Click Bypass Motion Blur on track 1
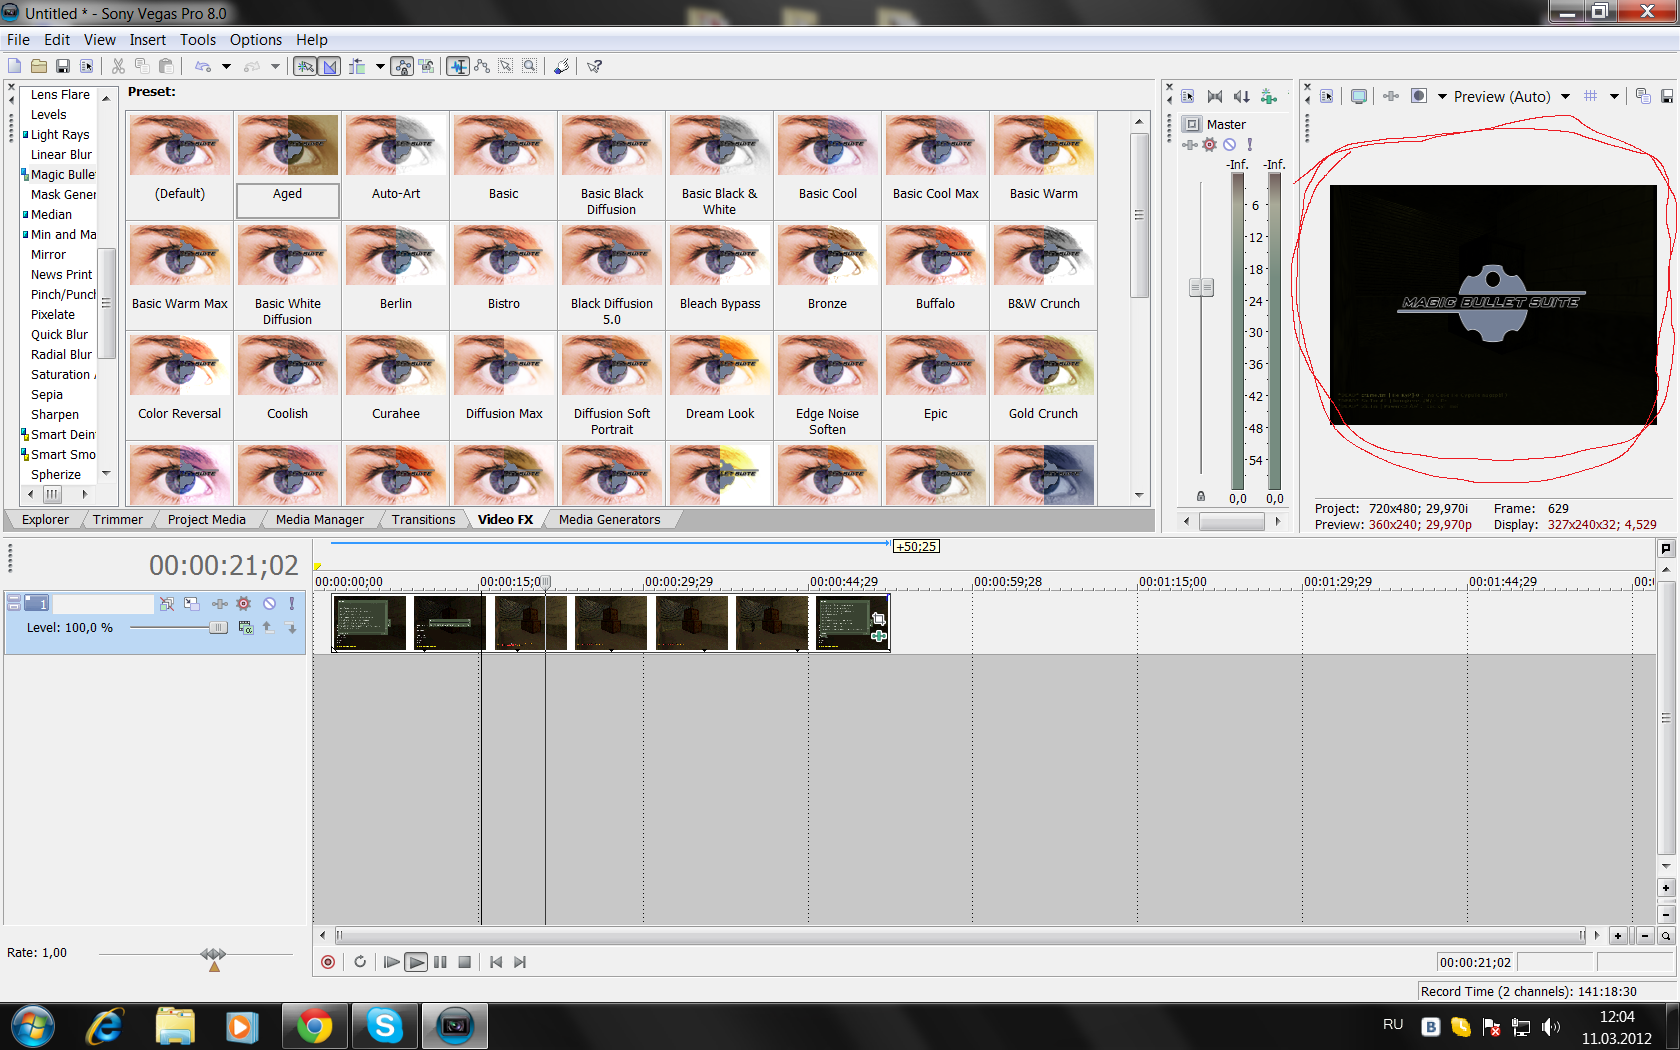The image size is (1680, 1050). tap(167, 604)
